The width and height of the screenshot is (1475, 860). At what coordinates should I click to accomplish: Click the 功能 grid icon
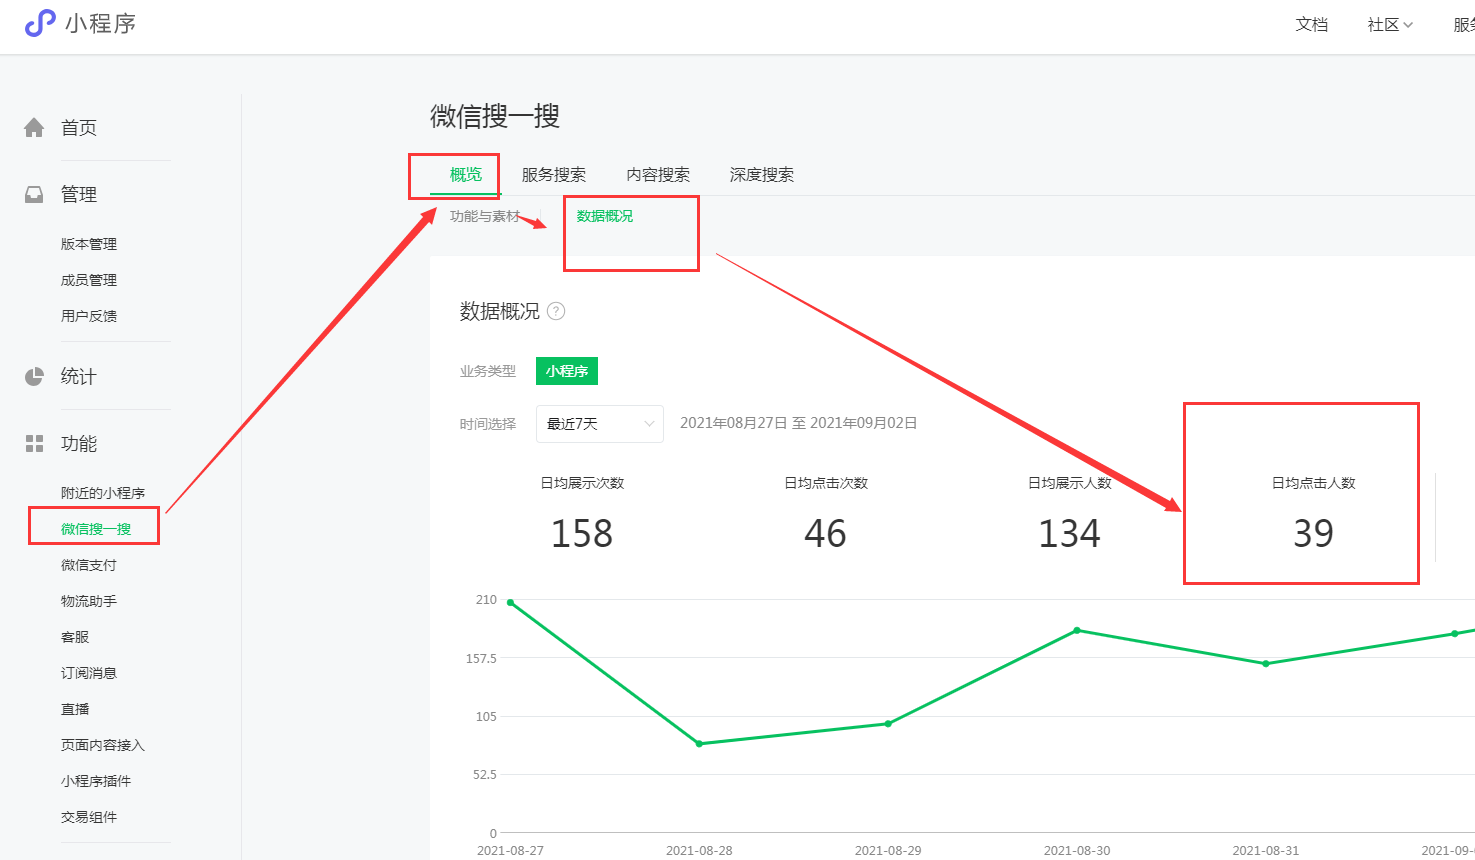pyautogui.click(x=34, y=444)
